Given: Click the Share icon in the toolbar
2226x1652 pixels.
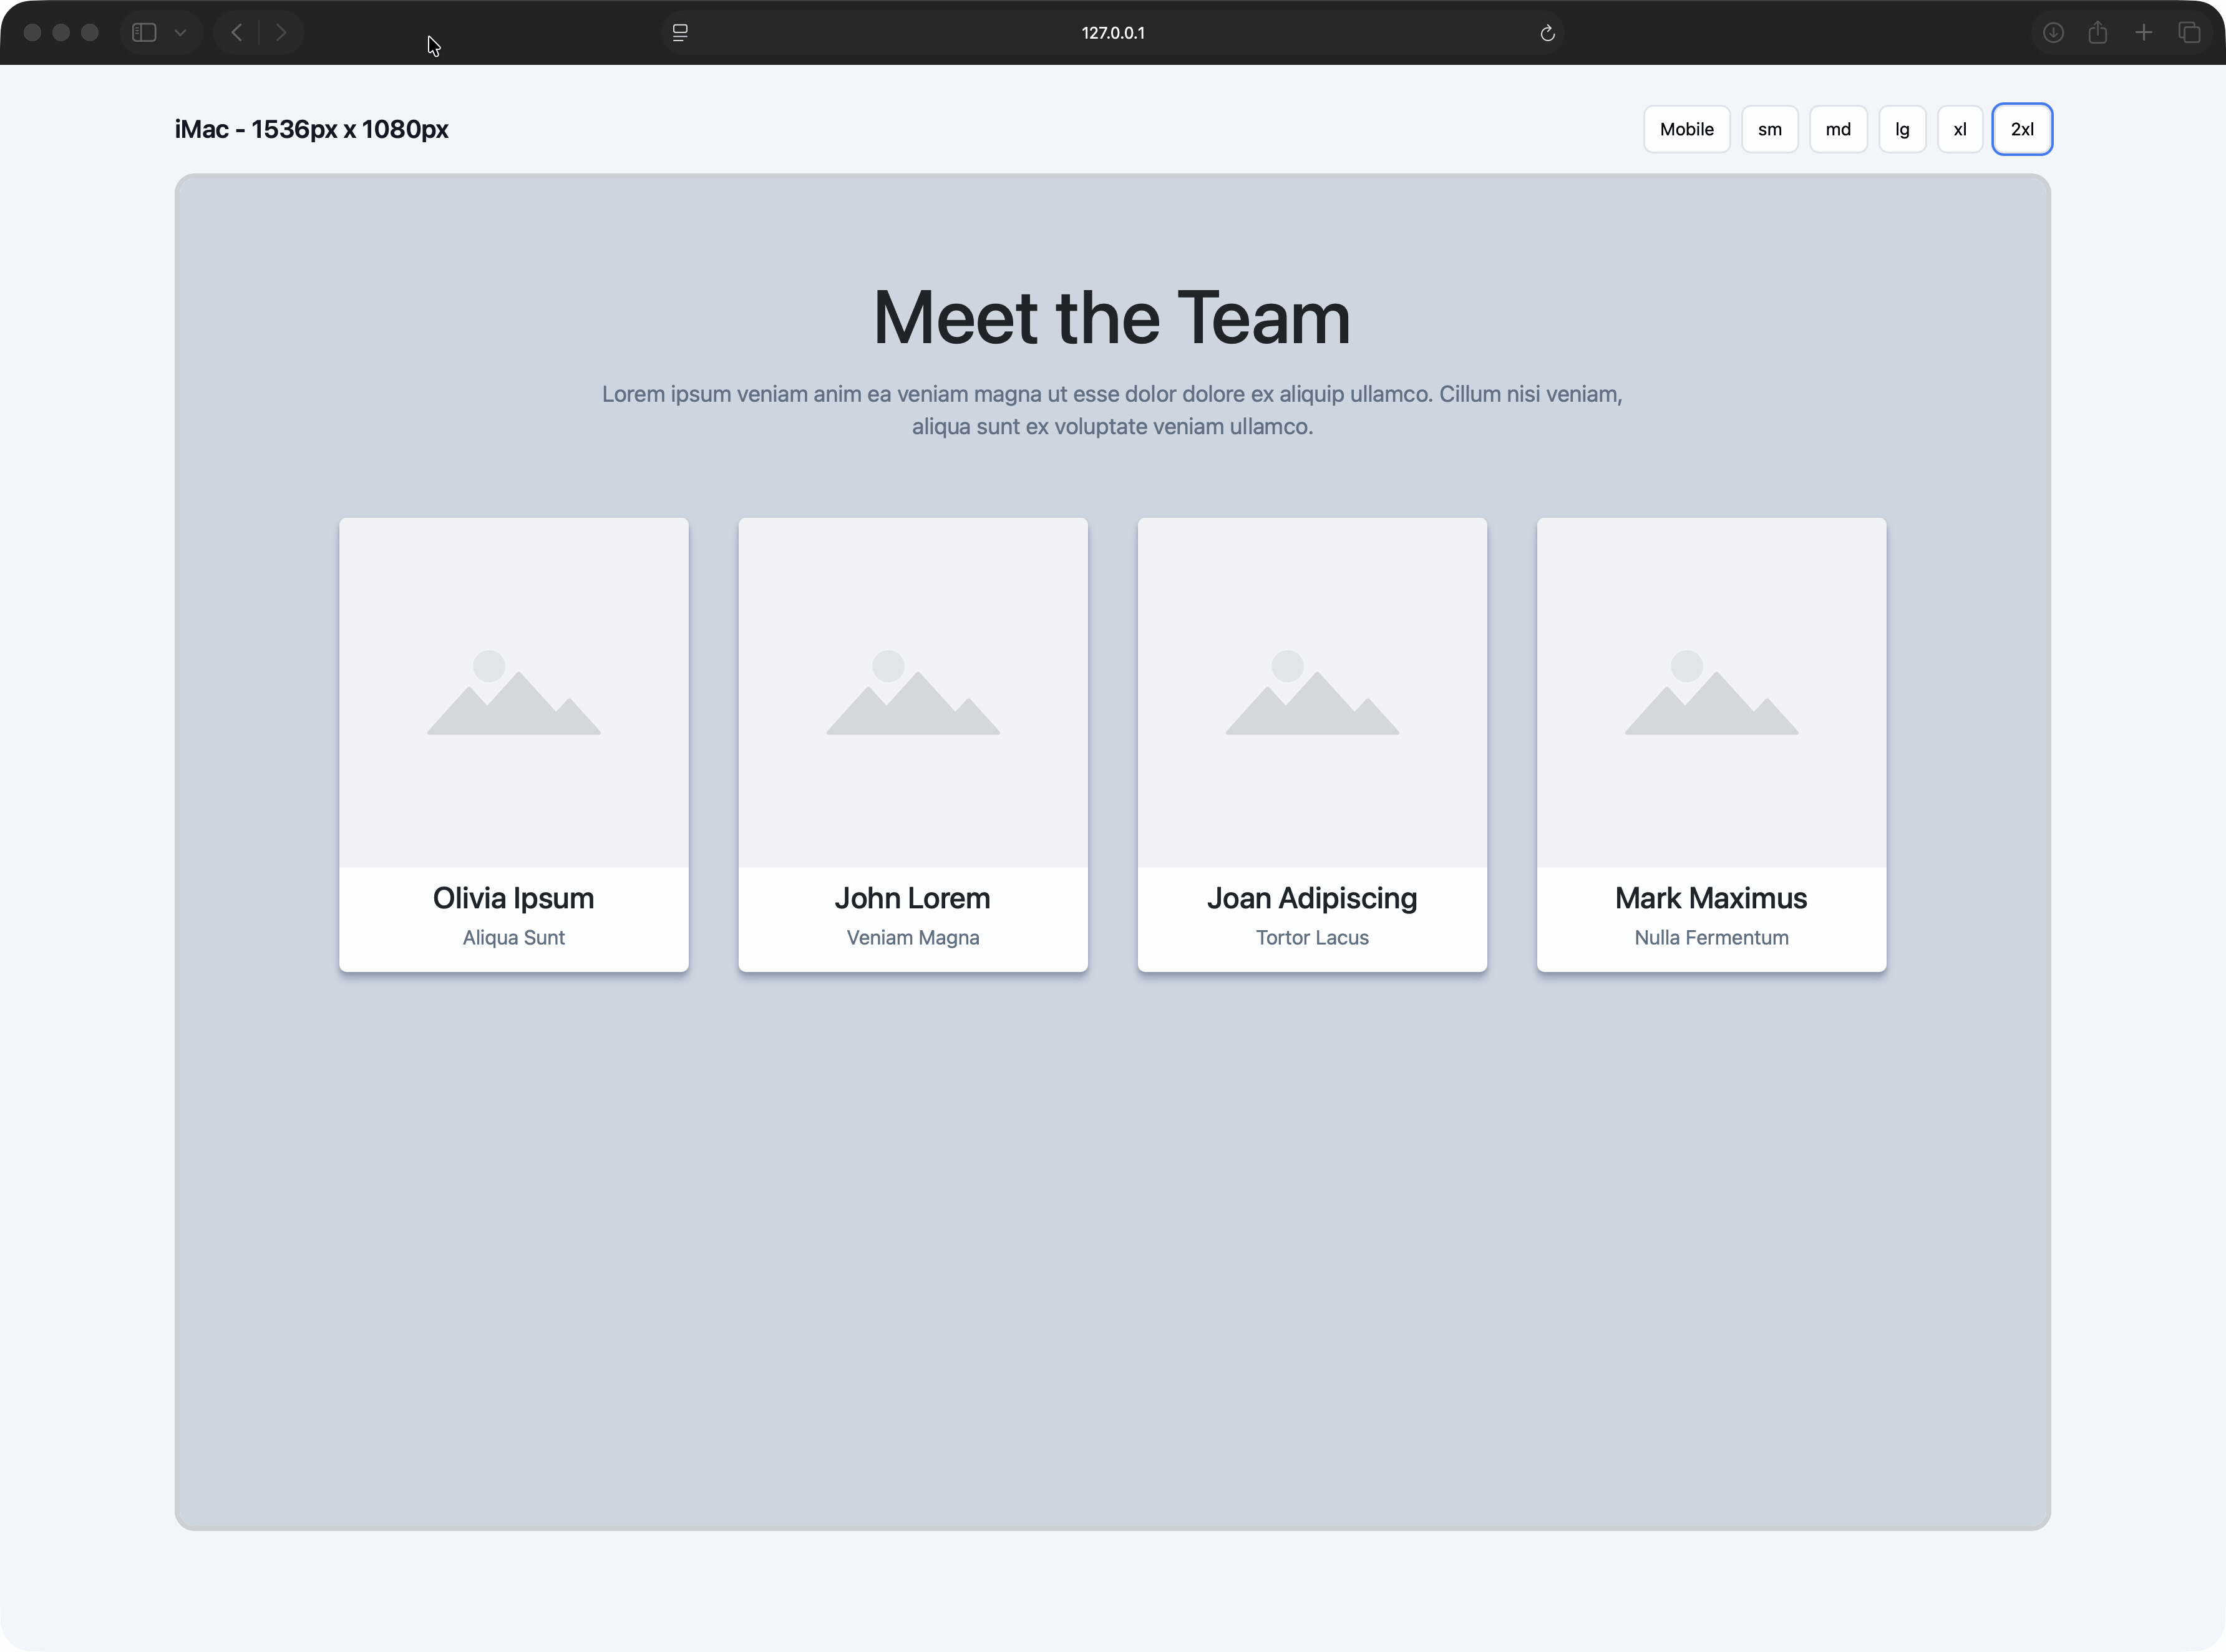Looking at the screenshot, I should 2098,33.
